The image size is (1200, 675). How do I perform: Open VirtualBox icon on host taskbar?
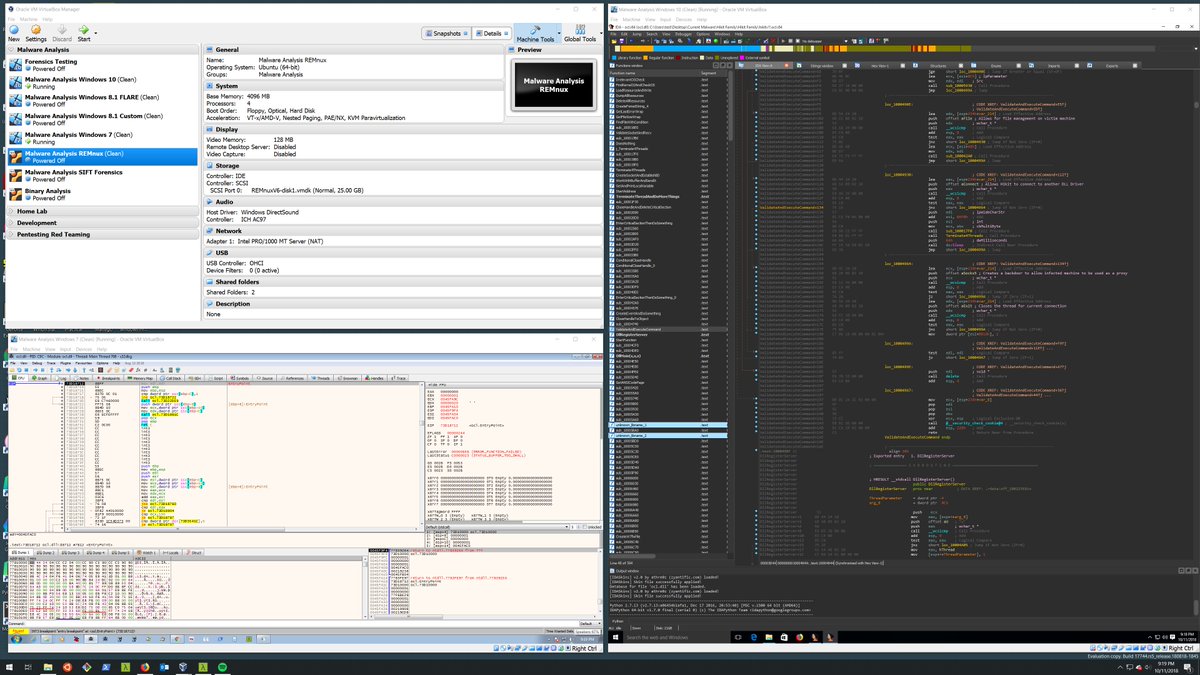(x=183, y=667)
